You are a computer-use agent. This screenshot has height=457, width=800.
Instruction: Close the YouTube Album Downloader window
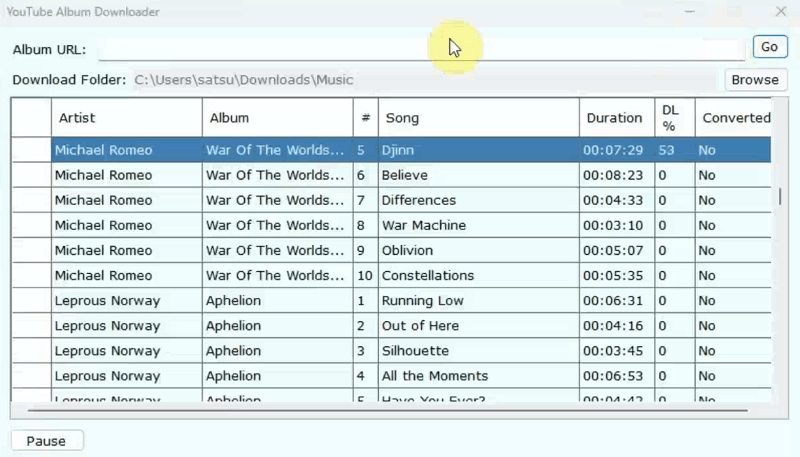click(781, 11)
